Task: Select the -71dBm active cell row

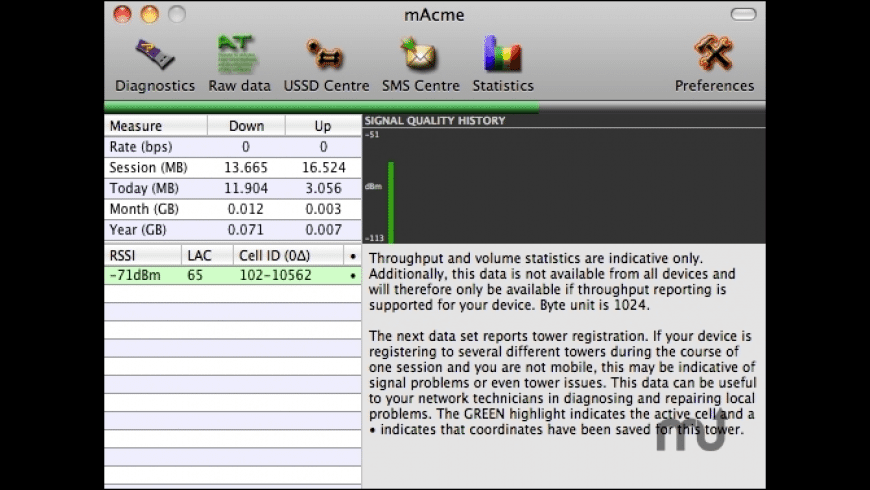Action: (x=232, y=275)
